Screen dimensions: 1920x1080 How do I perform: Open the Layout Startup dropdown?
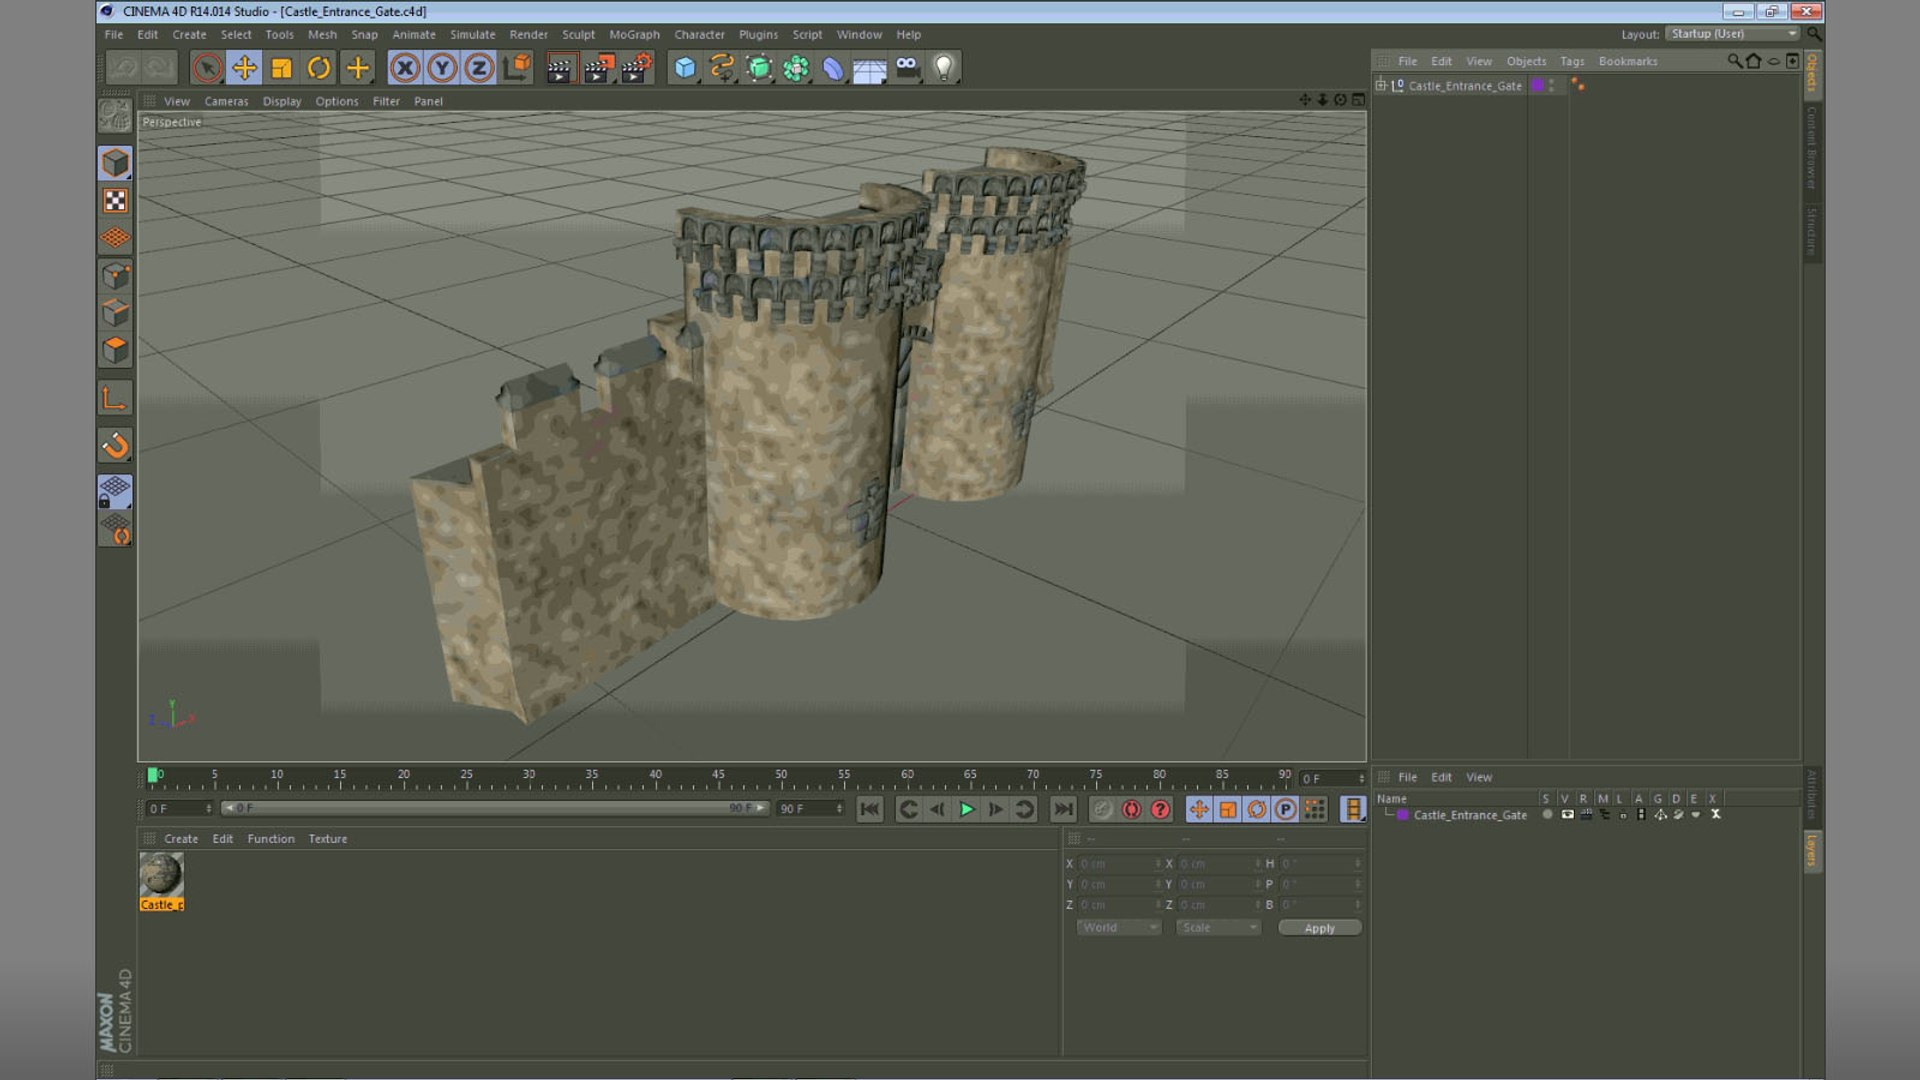pos(1734,34)
